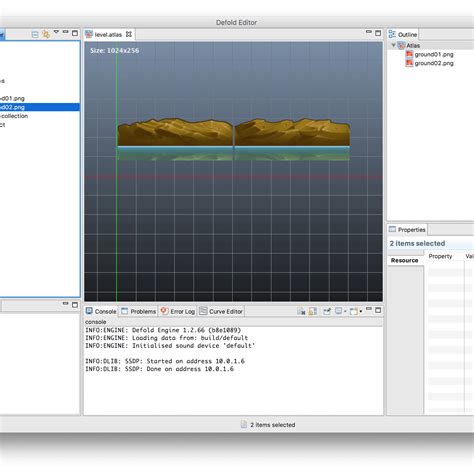Close the level.atlas tab

click(x=129, y=34)
